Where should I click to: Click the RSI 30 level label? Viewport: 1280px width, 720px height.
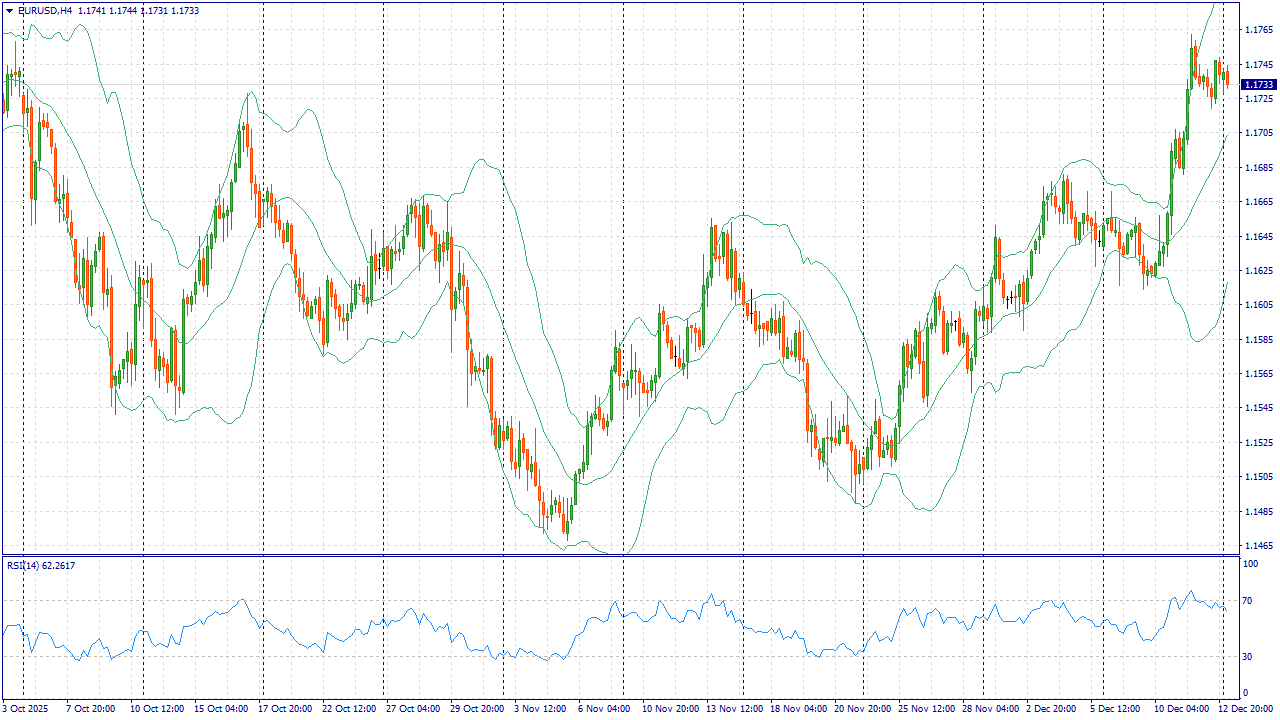pos(1247,657)
